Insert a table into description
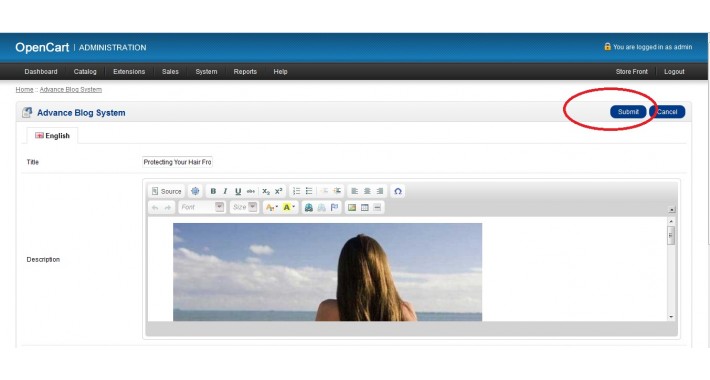 pyautogui.click(x=365, y=207)
